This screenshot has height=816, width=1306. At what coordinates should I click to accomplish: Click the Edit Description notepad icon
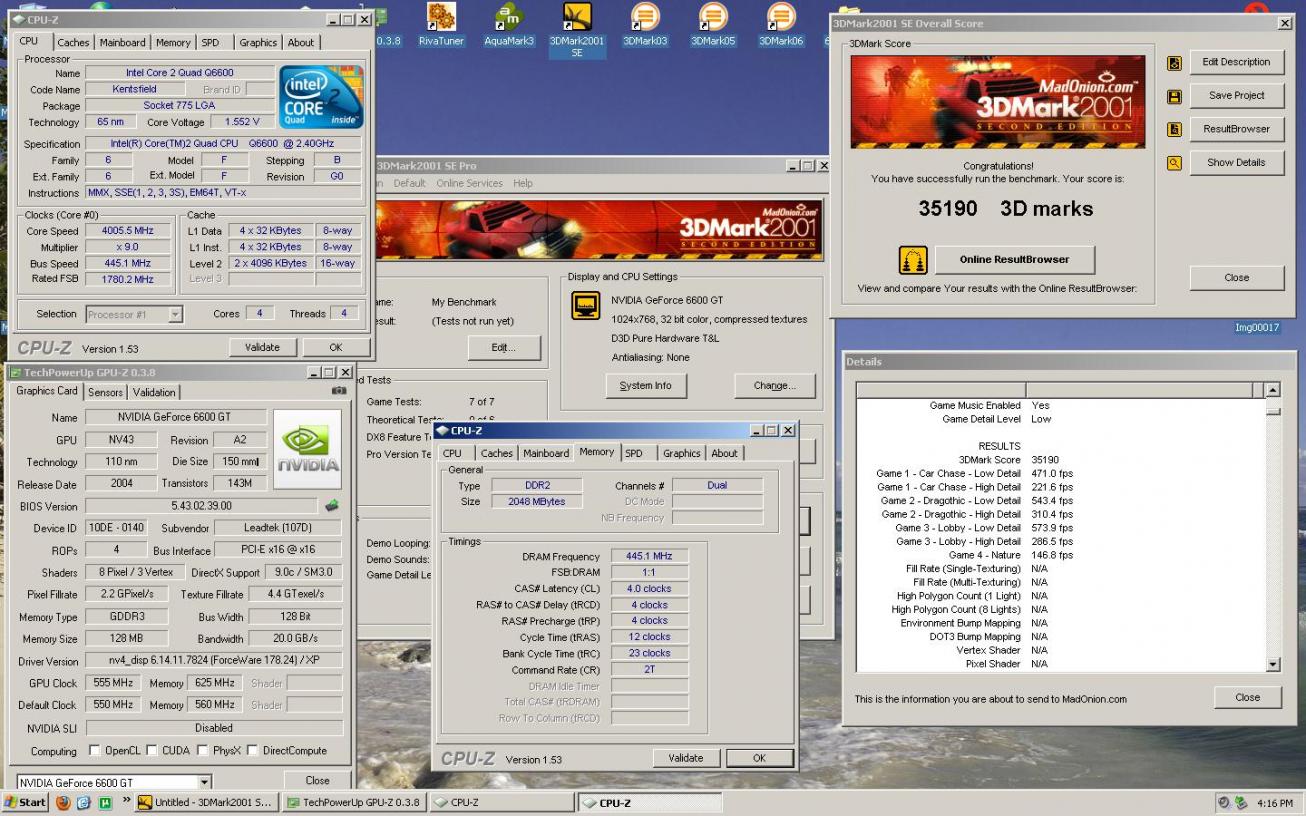pos(1174,63)
